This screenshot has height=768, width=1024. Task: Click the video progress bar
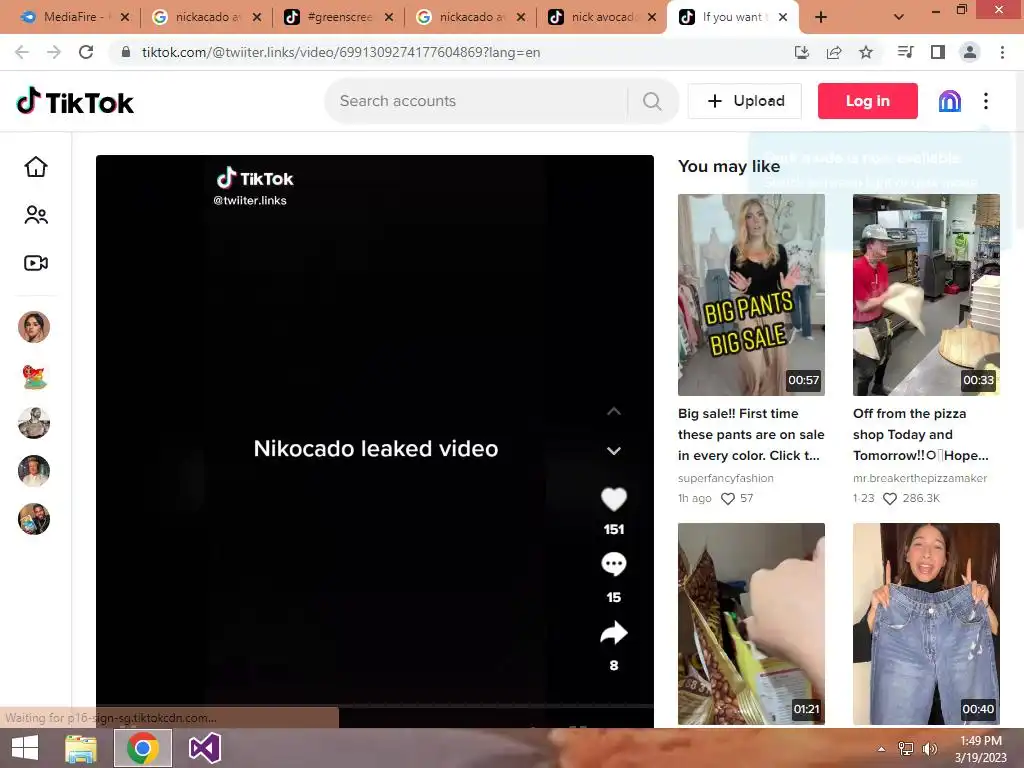pyautogui.click(x=375, y=706)
